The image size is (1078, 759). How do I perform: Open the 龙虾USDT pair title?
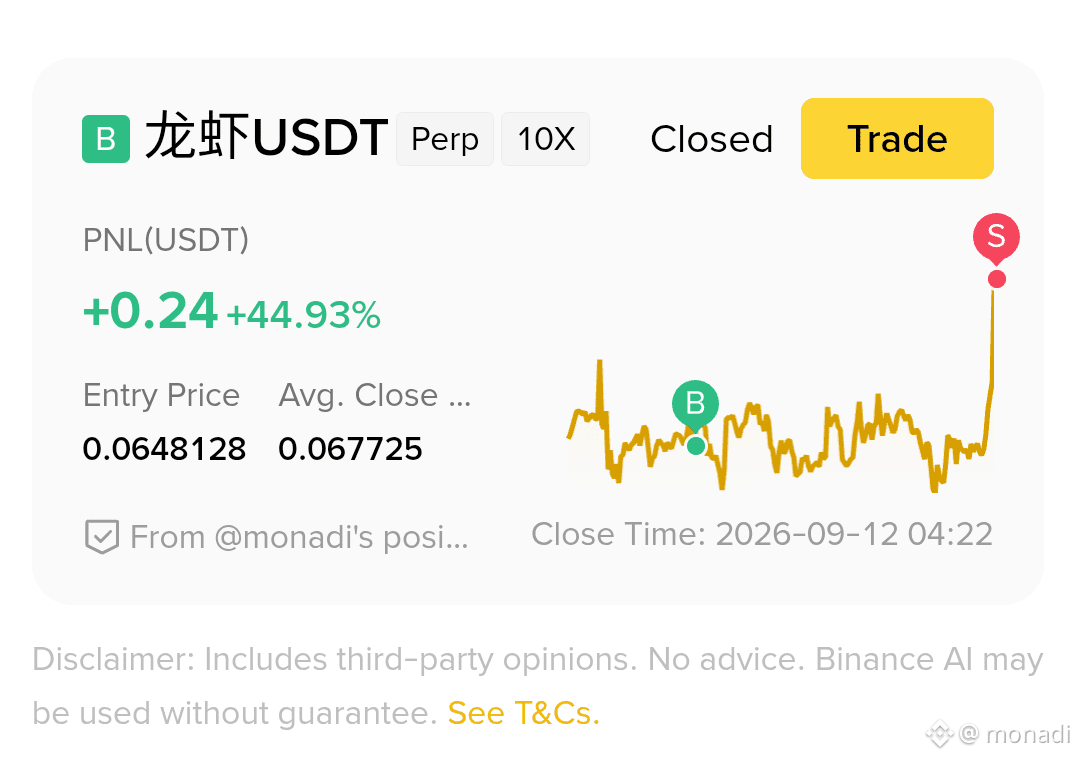tap(266, 137)
